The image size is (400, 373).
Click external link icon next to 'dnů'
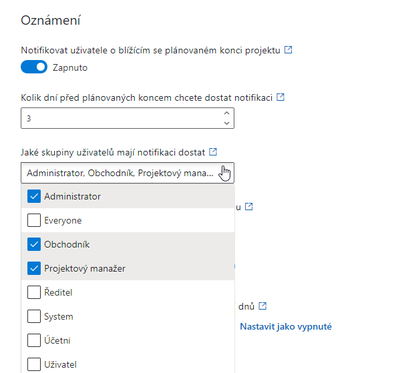pyautogui.click(x=263, y=306)
